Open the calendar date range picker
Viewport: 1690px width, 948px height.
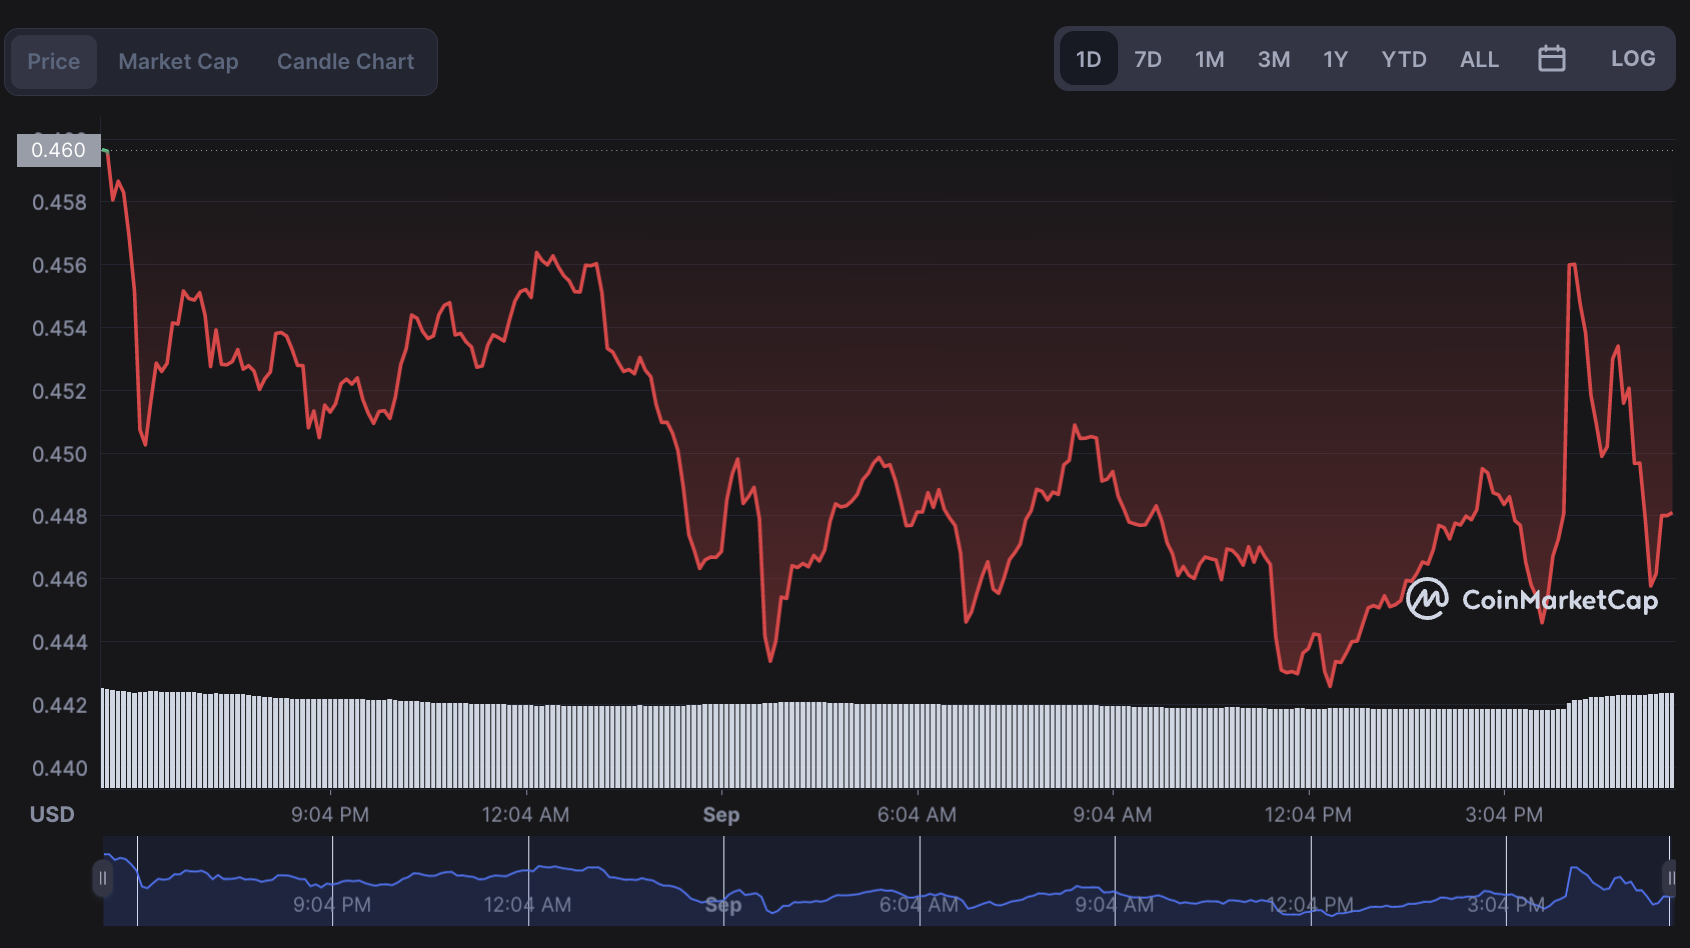[x=1551, y=59]
